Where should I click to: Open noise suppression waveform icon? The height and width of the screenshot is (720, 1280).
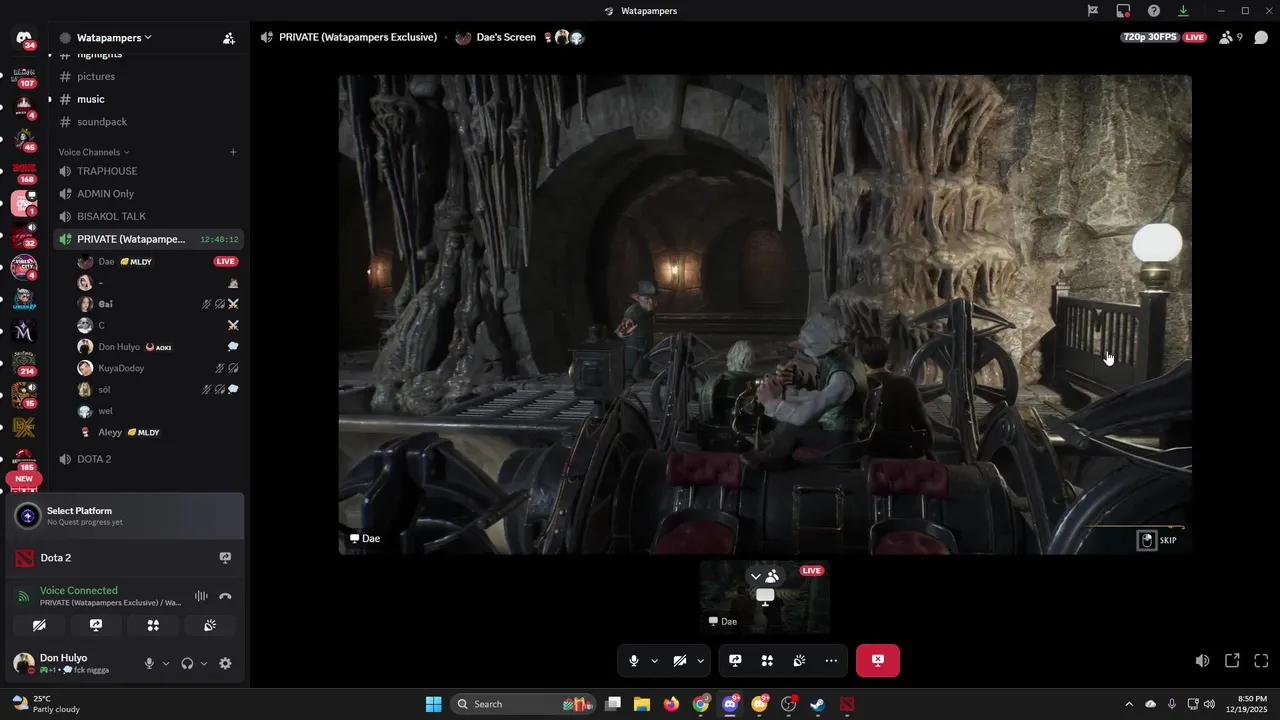201,596
